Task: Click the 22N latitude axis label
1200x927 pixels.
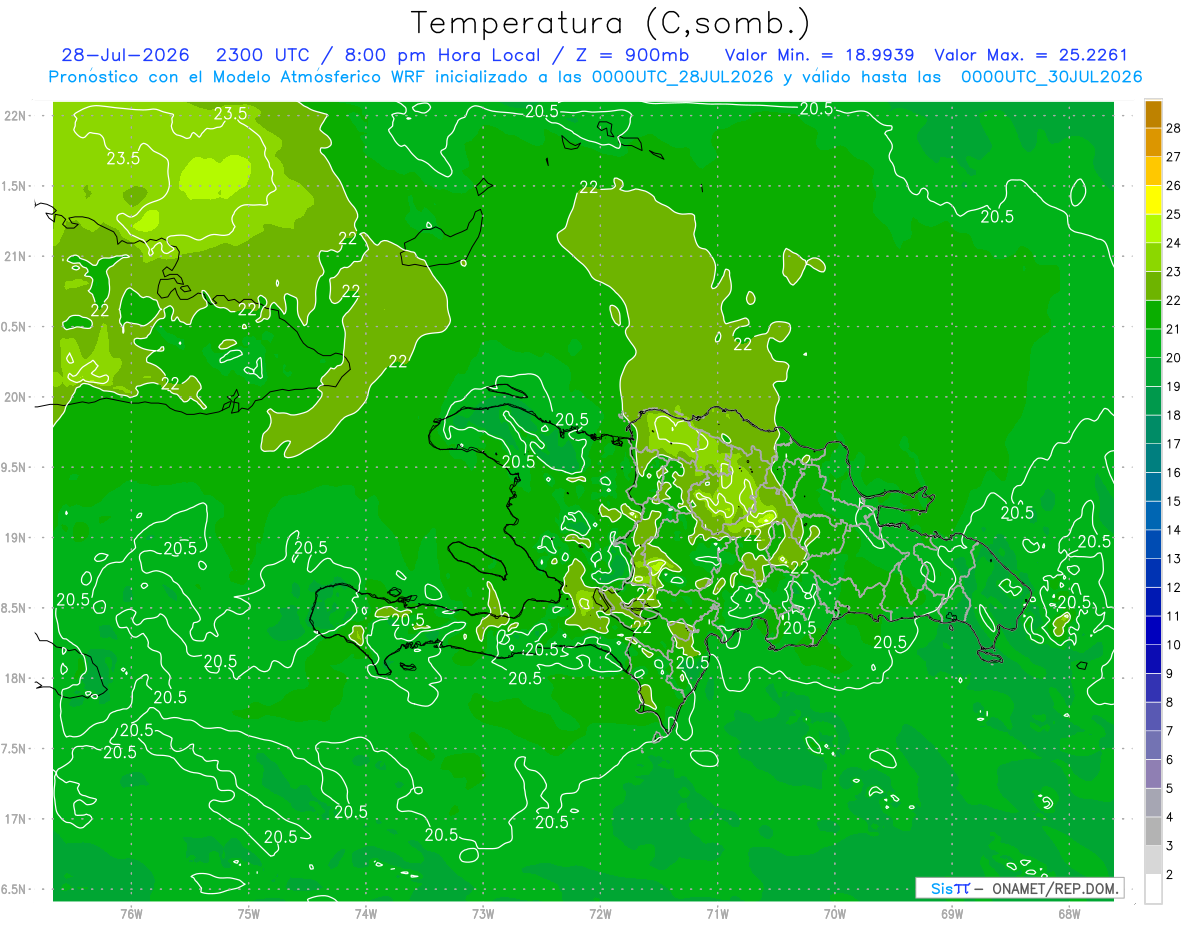Action: [x=14, y=116]
